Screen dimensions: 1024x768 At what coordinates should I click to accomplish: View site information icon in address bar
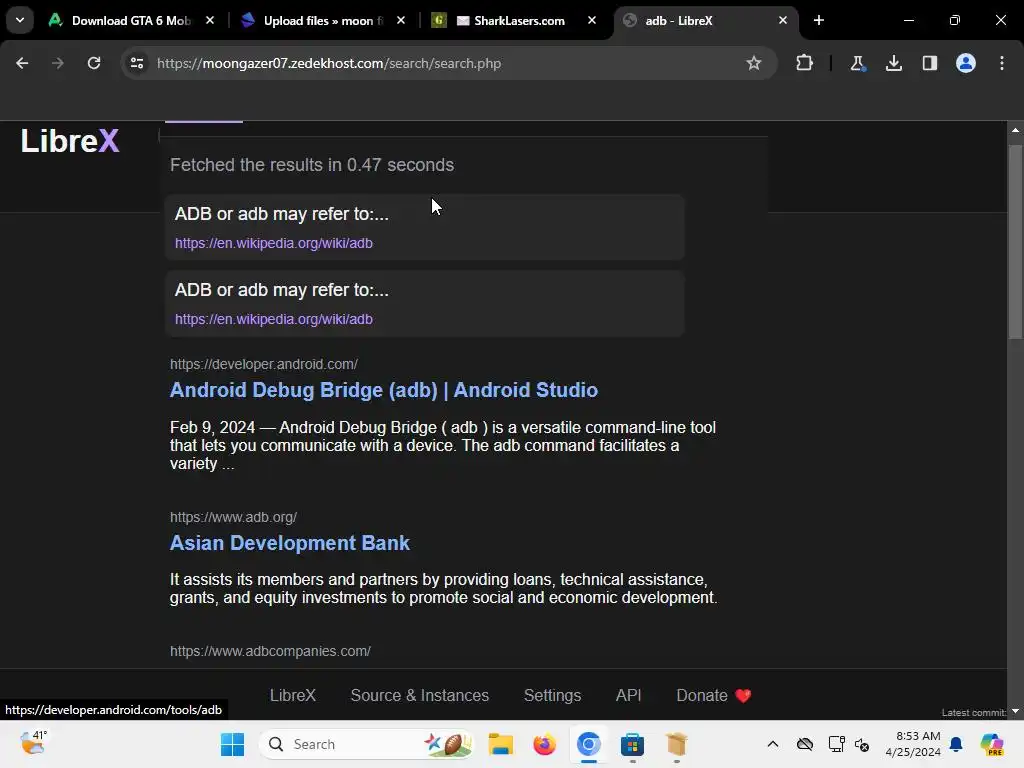tap(136, 63)
